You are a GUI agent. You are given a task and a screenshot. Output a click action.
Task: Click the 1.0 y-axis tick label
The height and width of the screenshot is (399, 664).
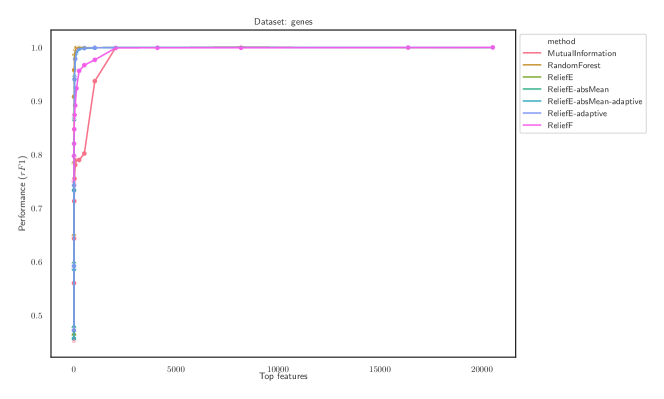pos(37,48)
